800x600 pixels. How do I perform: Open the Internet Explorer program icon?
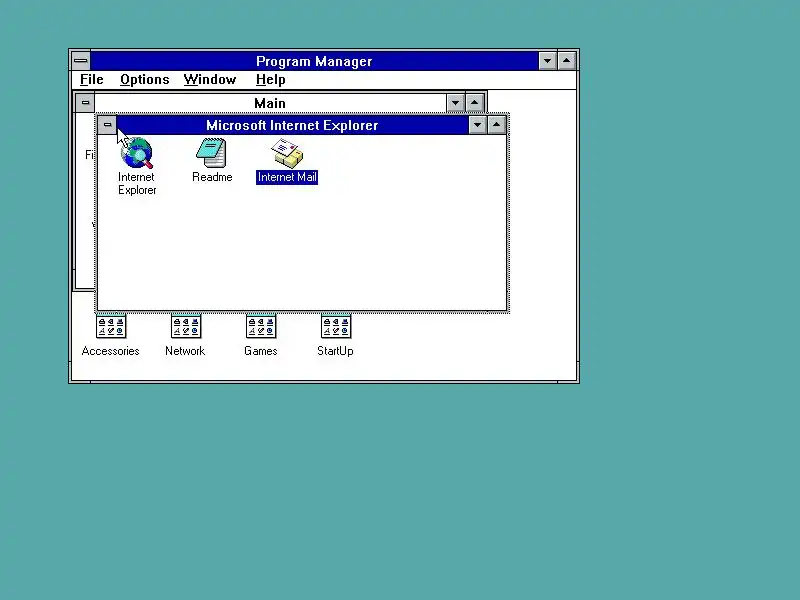click(137, 153)
